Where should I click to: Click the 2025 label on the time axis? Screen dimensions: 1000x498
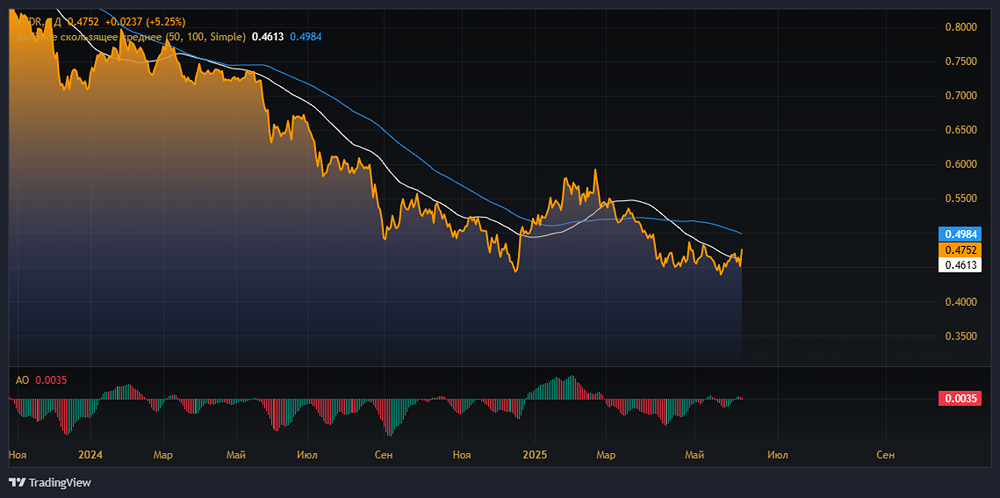pyautogui.click(x=534, y=455)
